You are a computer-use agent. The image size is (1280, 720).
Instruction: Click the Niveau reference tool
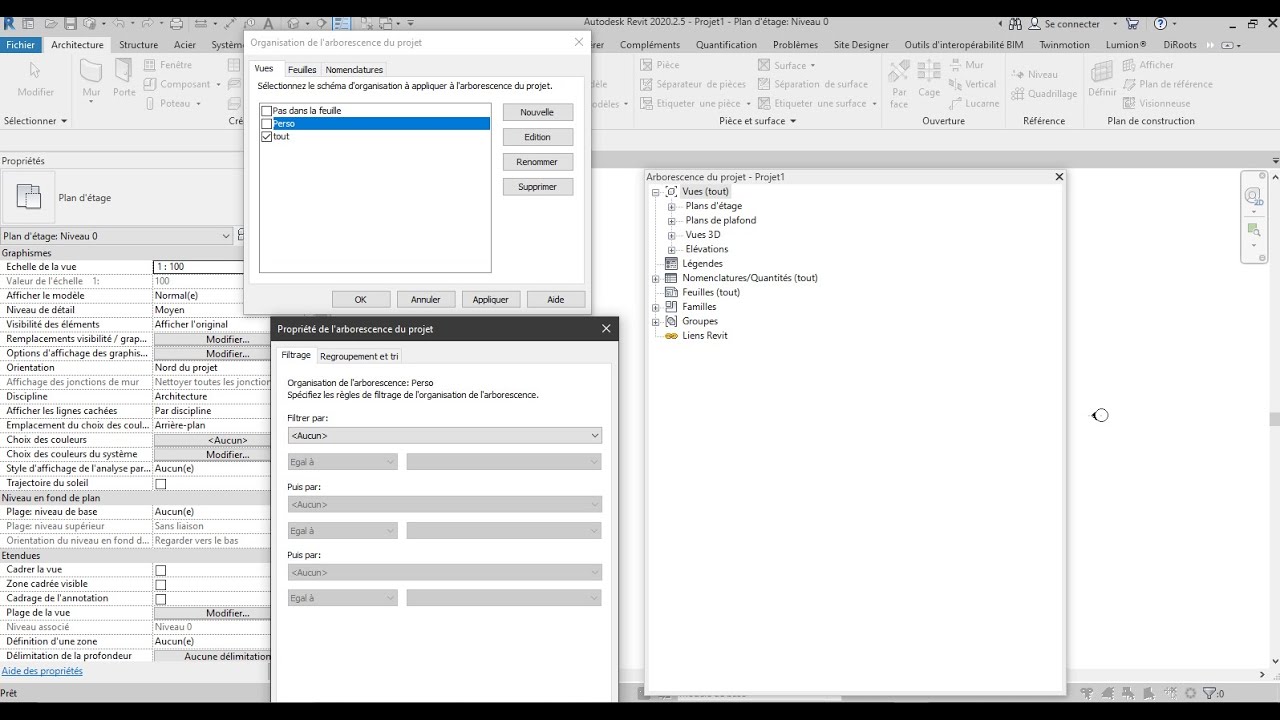coord(1034,74)
